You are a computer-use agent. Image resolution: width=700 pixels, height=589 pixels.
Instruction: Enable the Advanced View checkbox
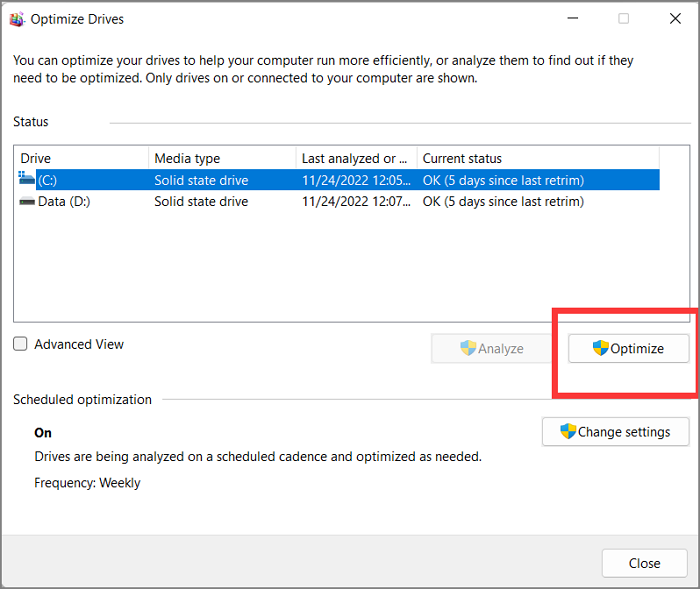(21, 344)
